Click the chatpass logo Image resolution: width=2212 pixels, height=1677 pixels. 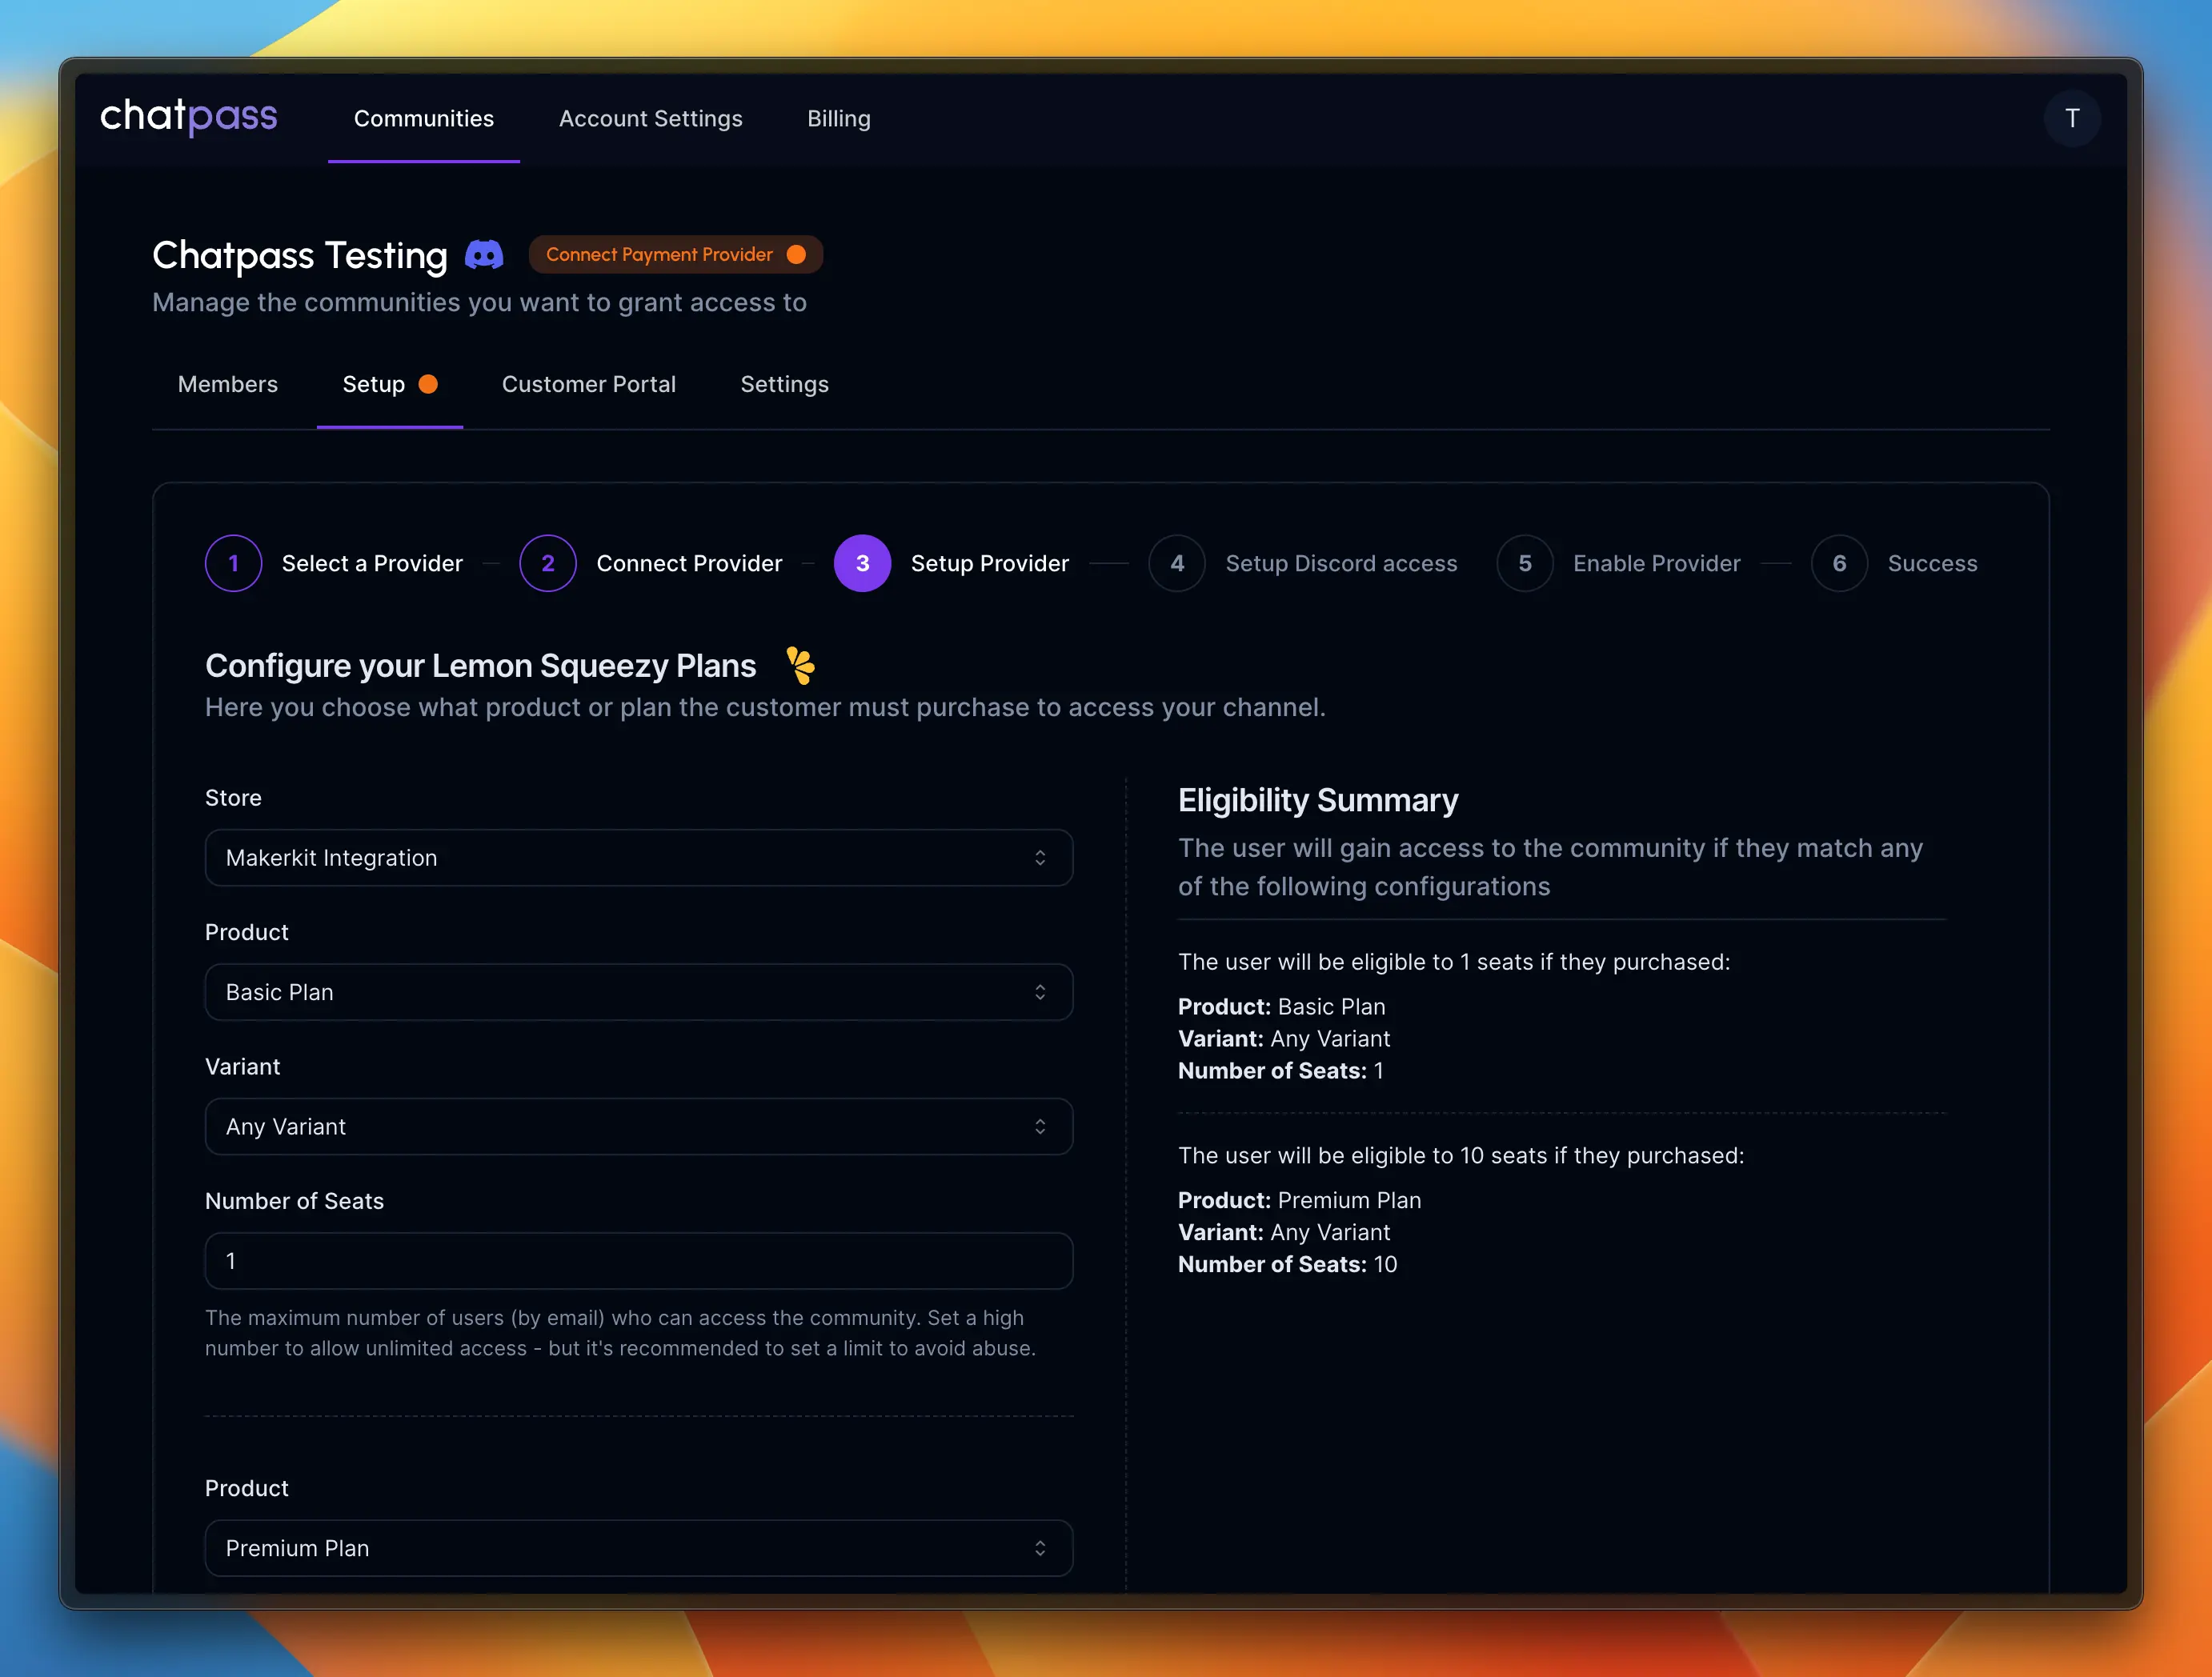pyautogui.click(x=188, y=117)
